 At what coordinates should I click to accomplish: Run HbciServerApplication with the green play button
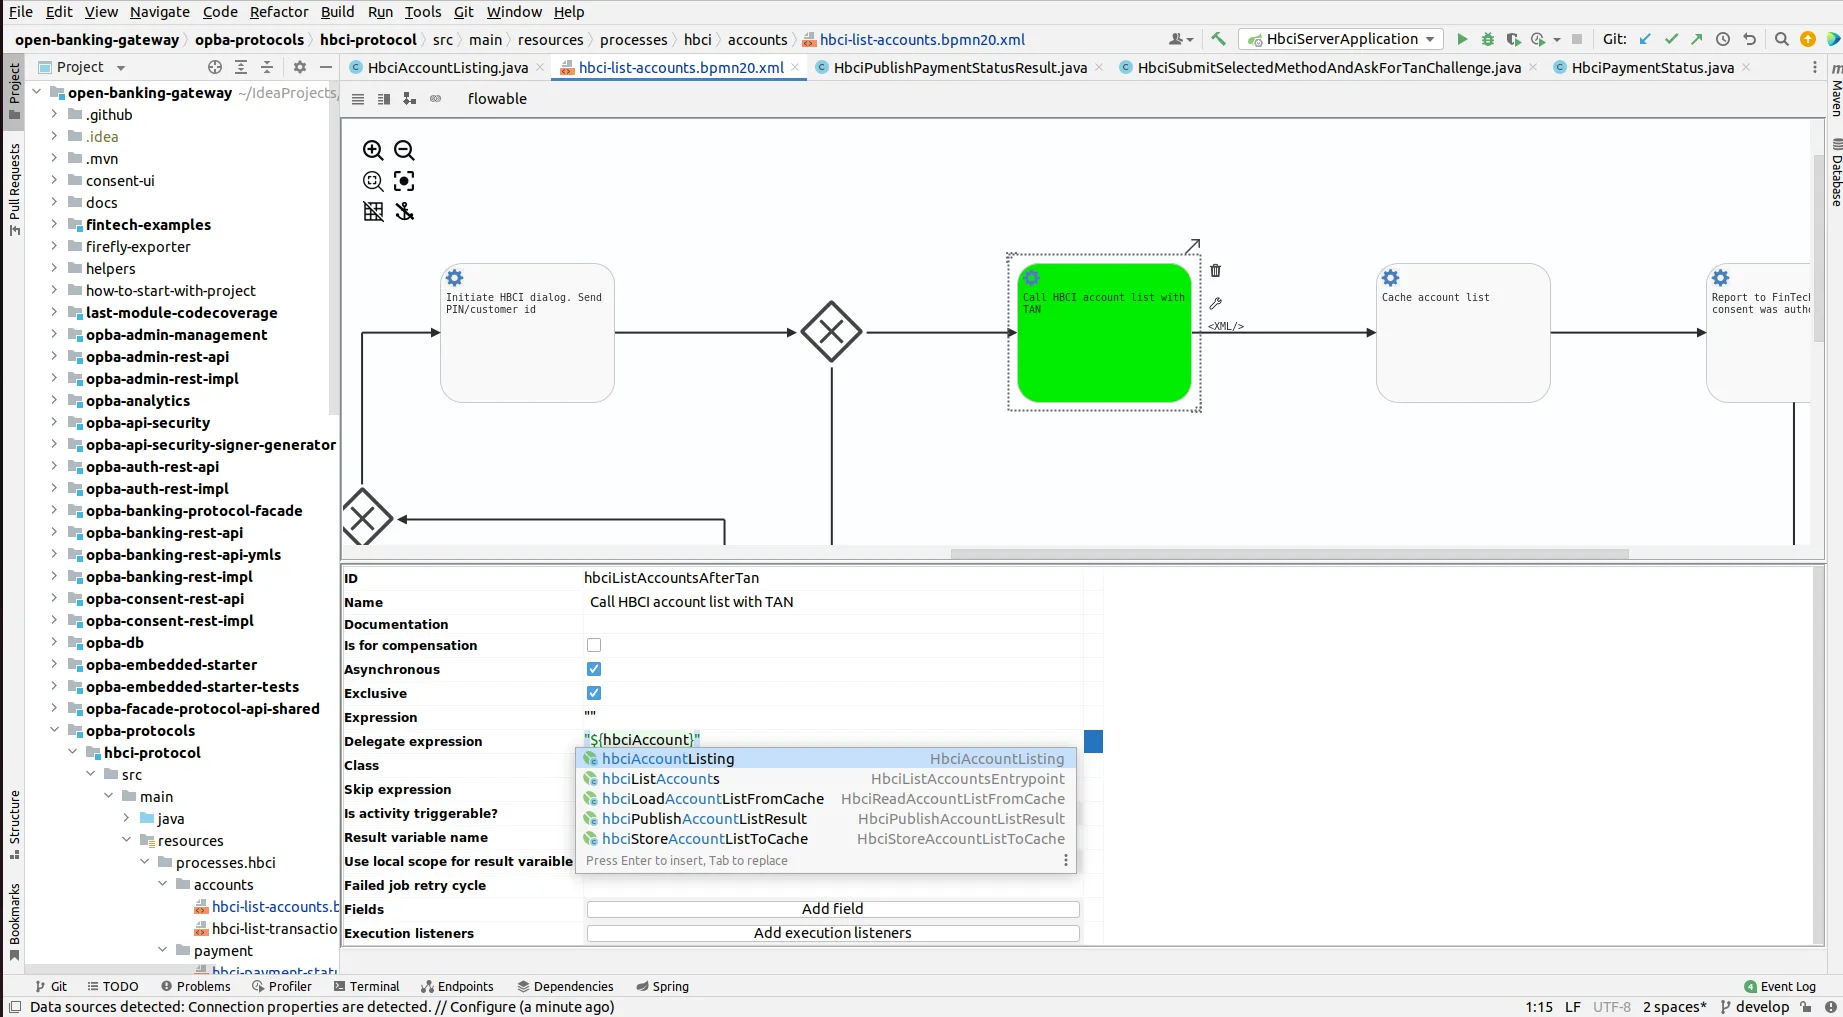pyautogui.click(x=1462, y=39)
